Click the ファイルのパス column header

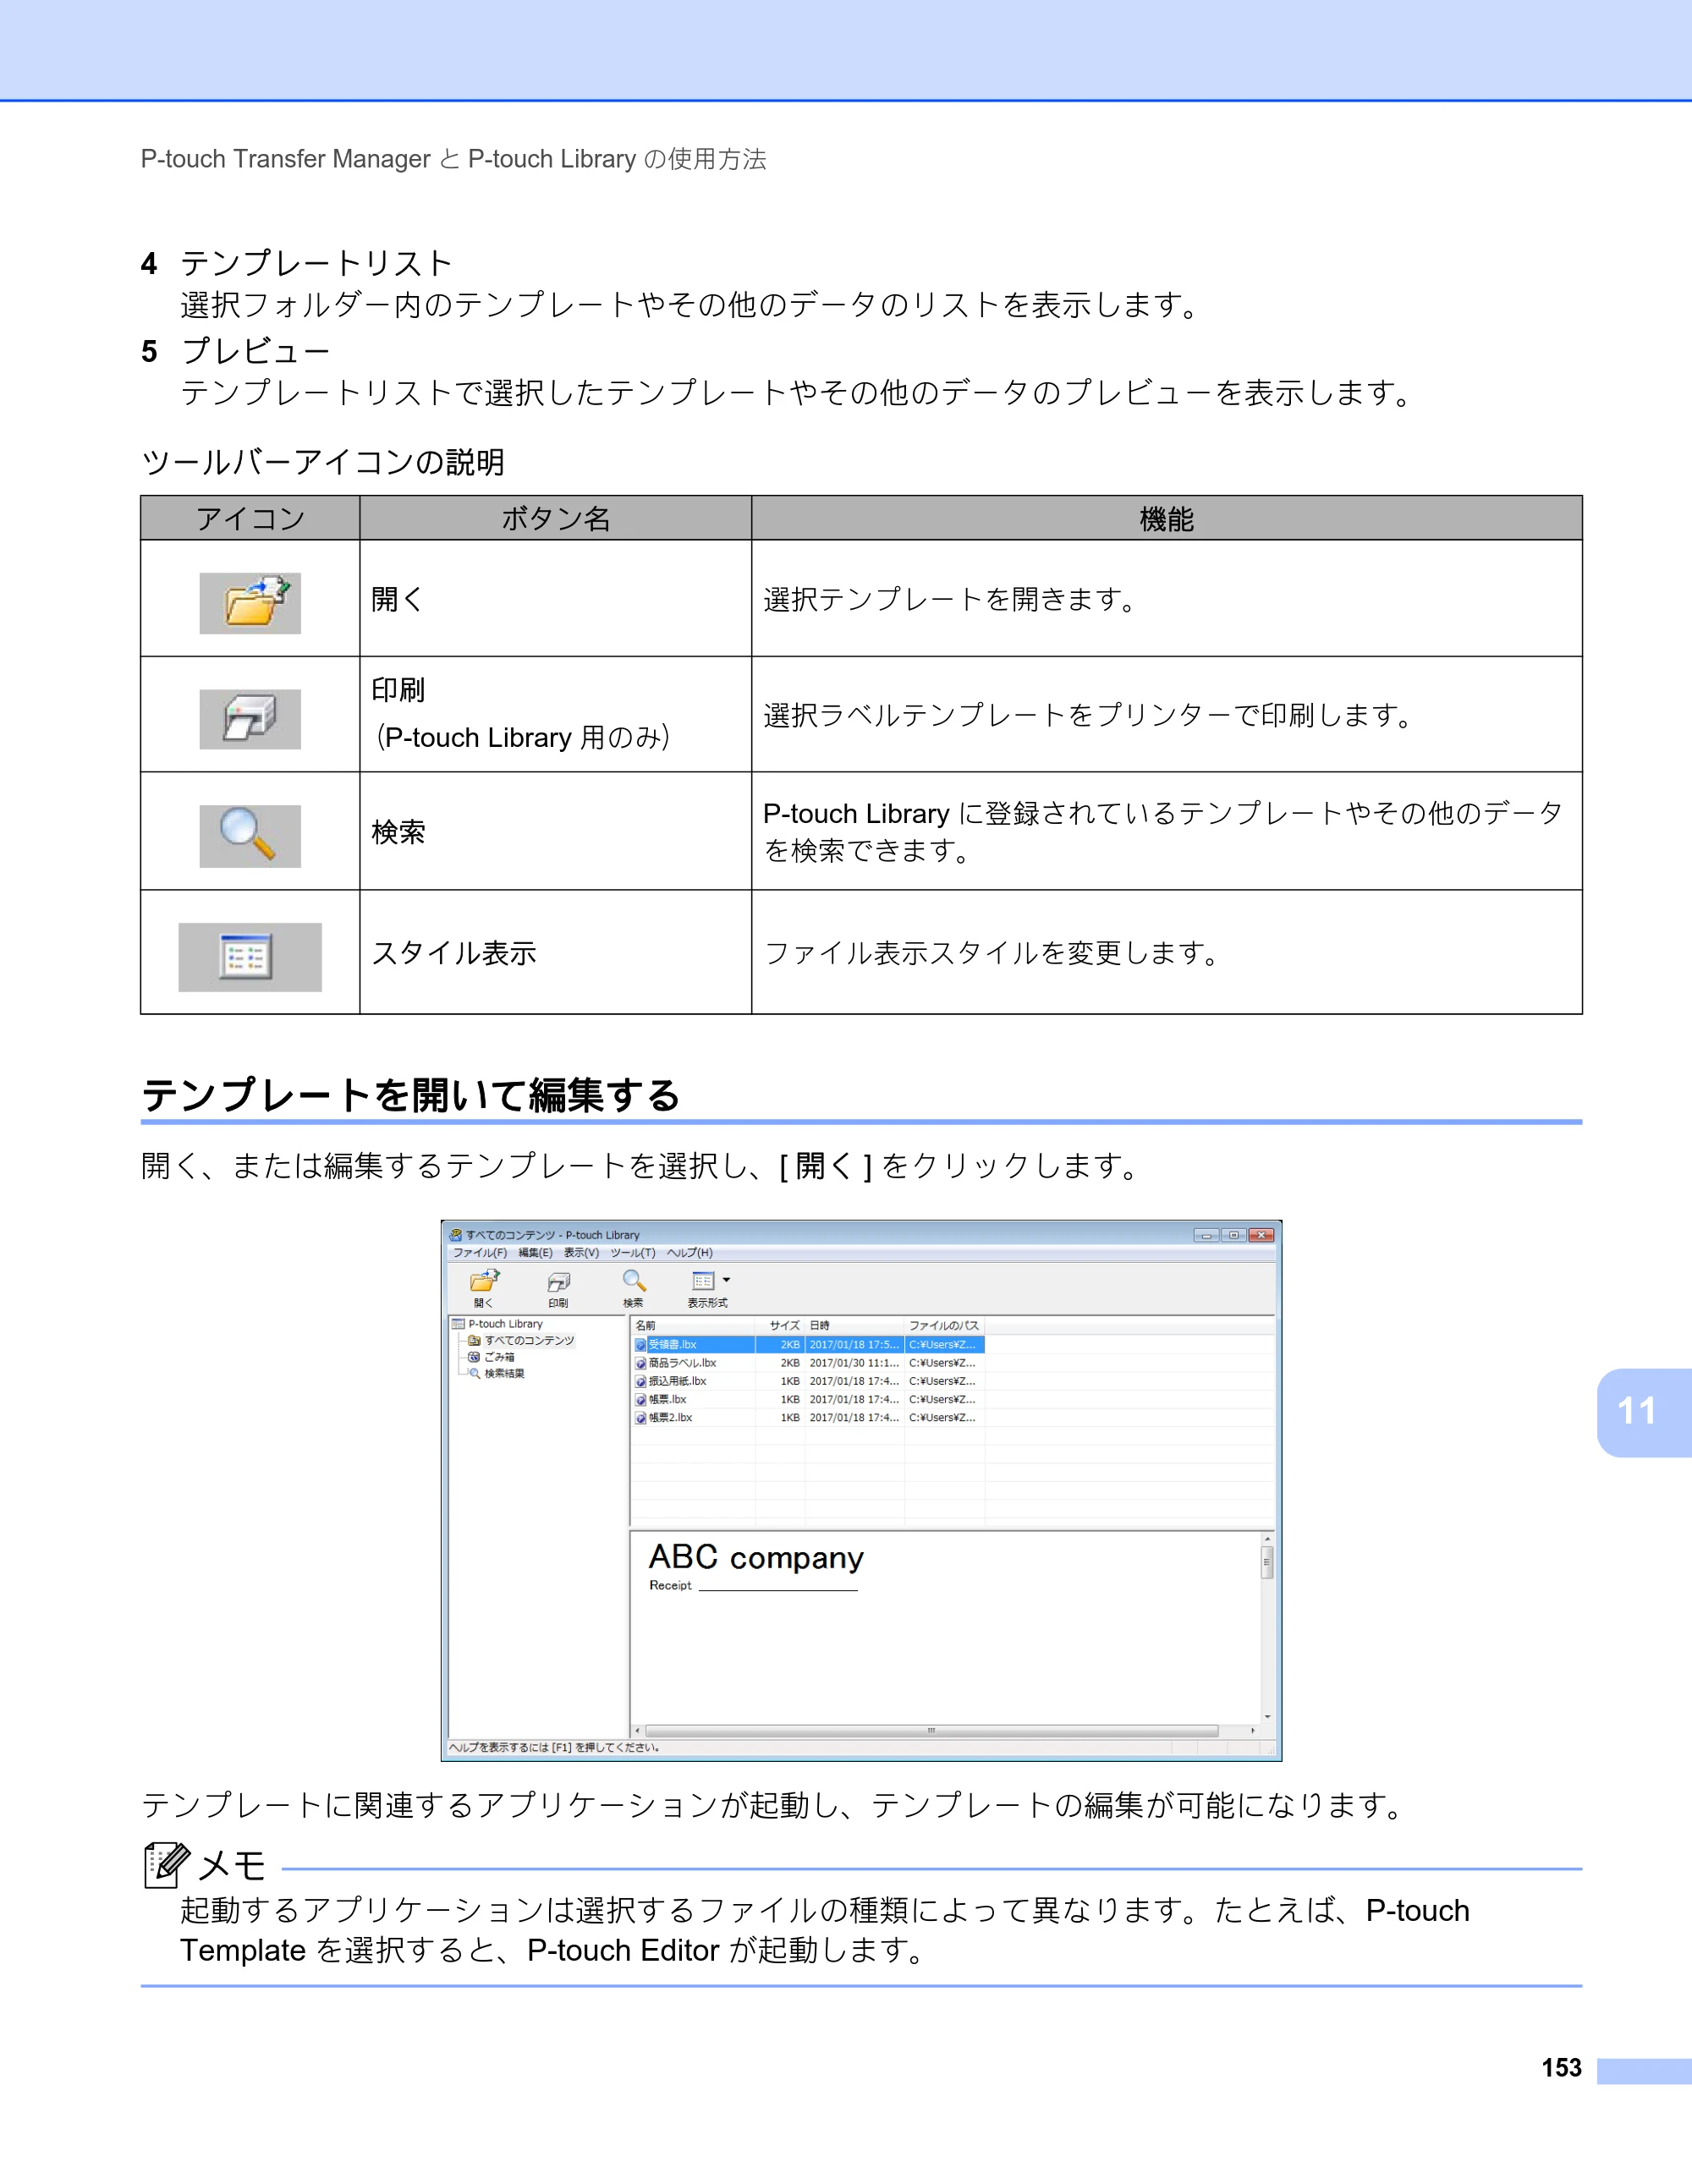[945, 1326]
